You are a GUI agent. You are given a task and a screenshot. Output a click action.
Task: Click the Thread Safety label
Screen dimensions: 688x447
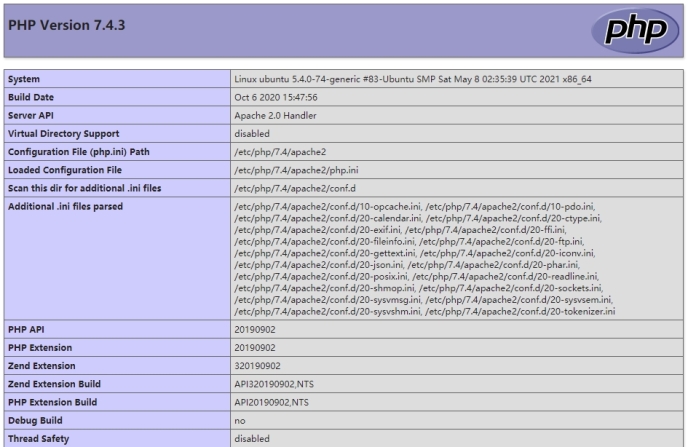pos(39,439)
